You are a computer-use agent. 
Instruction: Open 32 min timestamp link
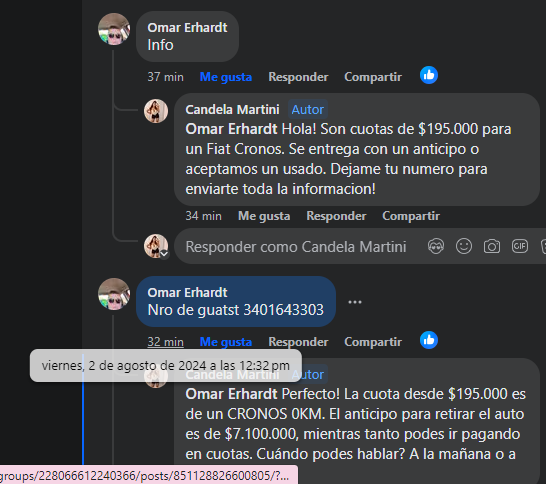point(165,342)
